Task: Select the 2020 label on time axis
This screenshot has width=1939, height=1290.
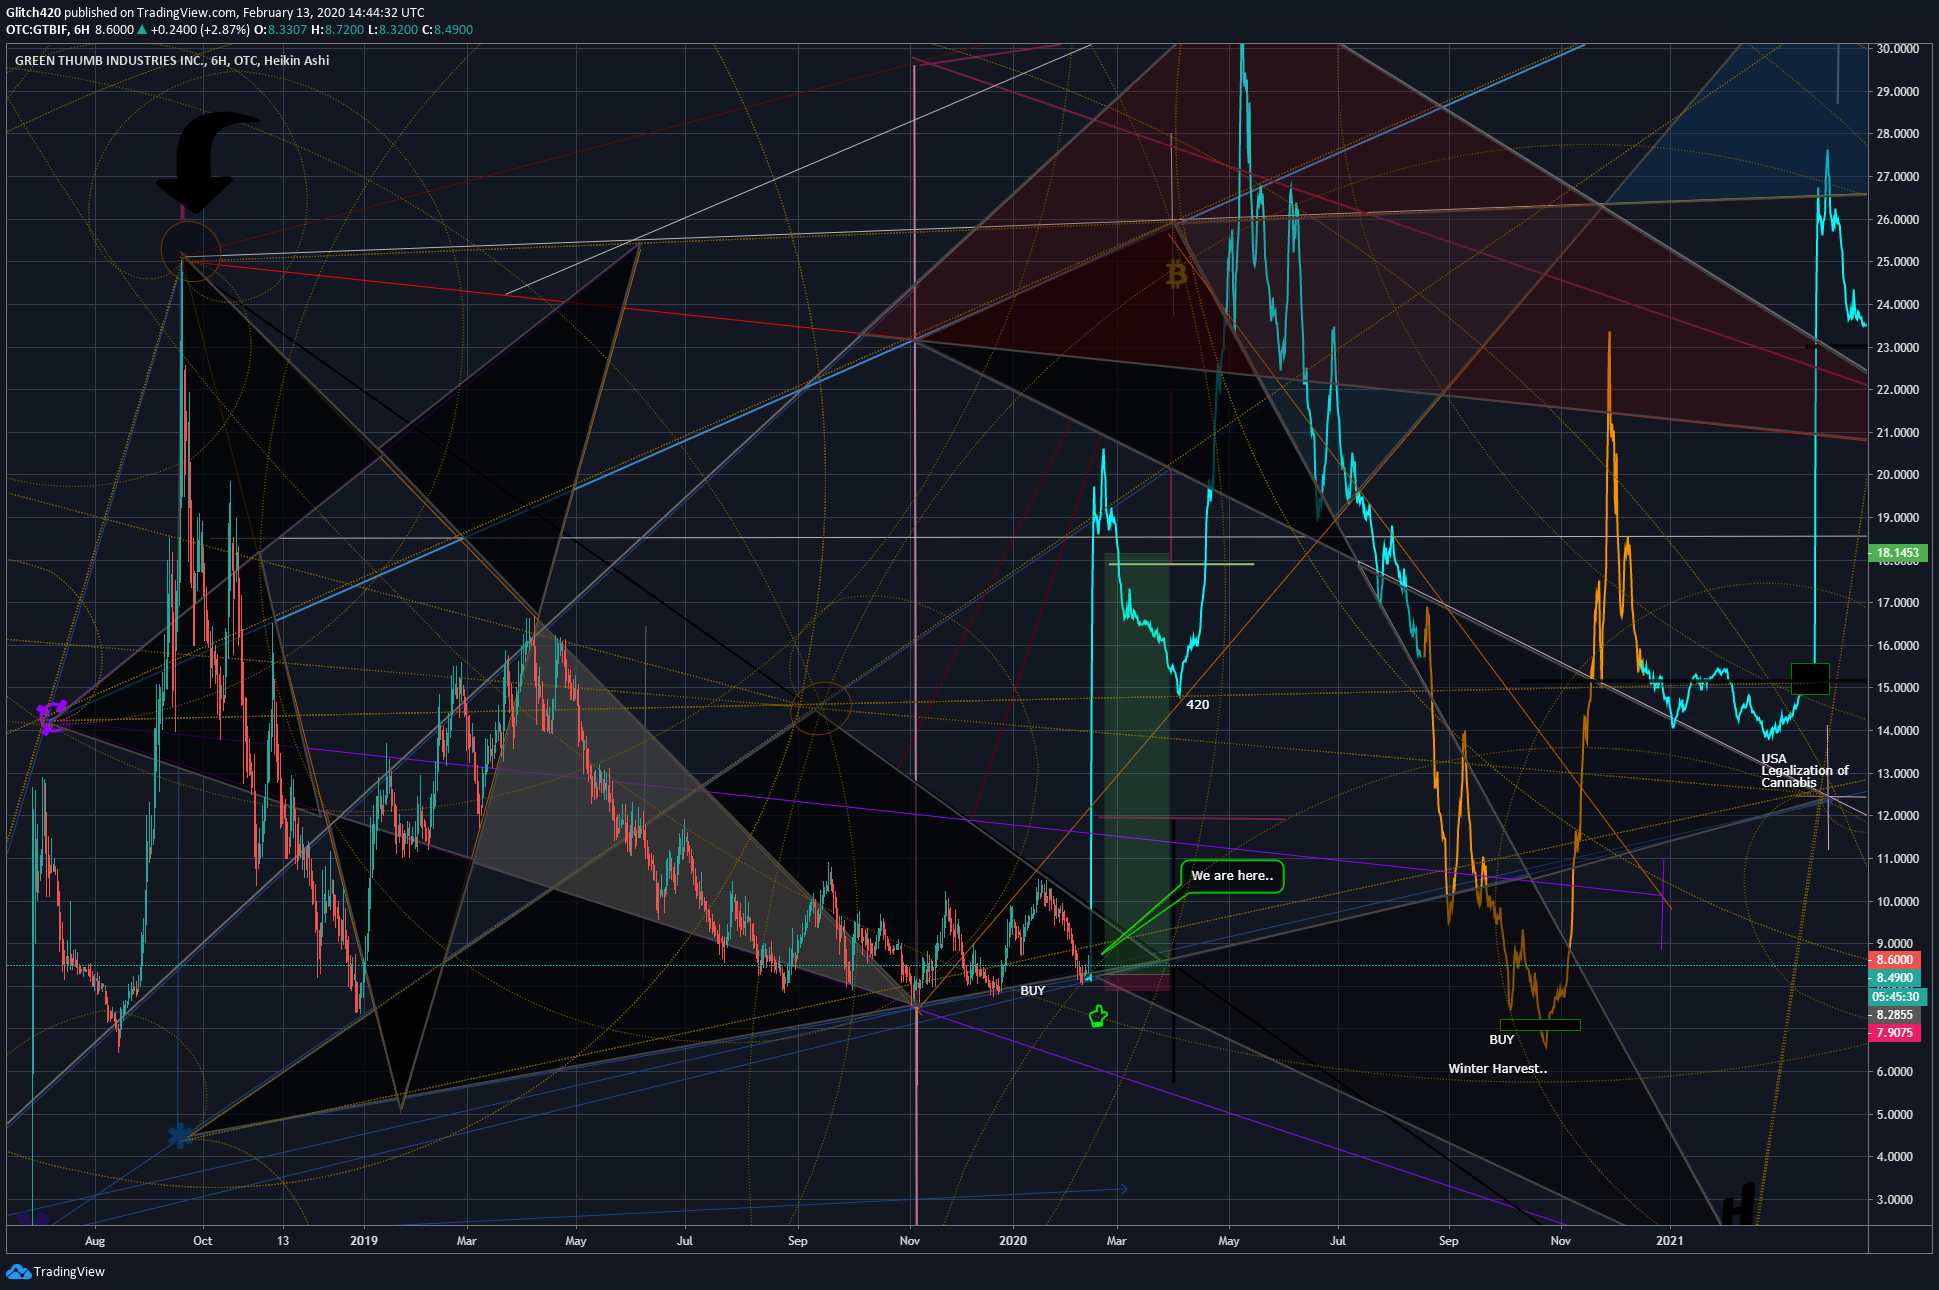Action: click(x=1013, y=1241)
